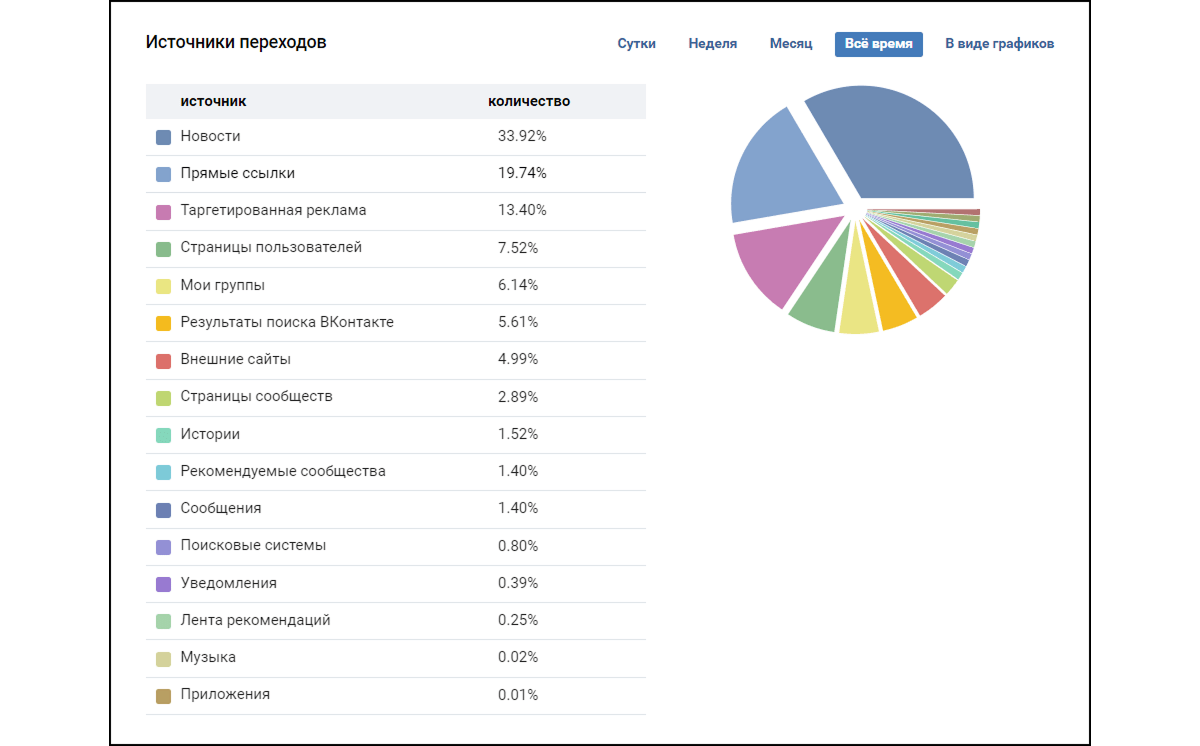Select the Неделя period tab
This screenshot has width=1200, height=746.
[712, 44]
